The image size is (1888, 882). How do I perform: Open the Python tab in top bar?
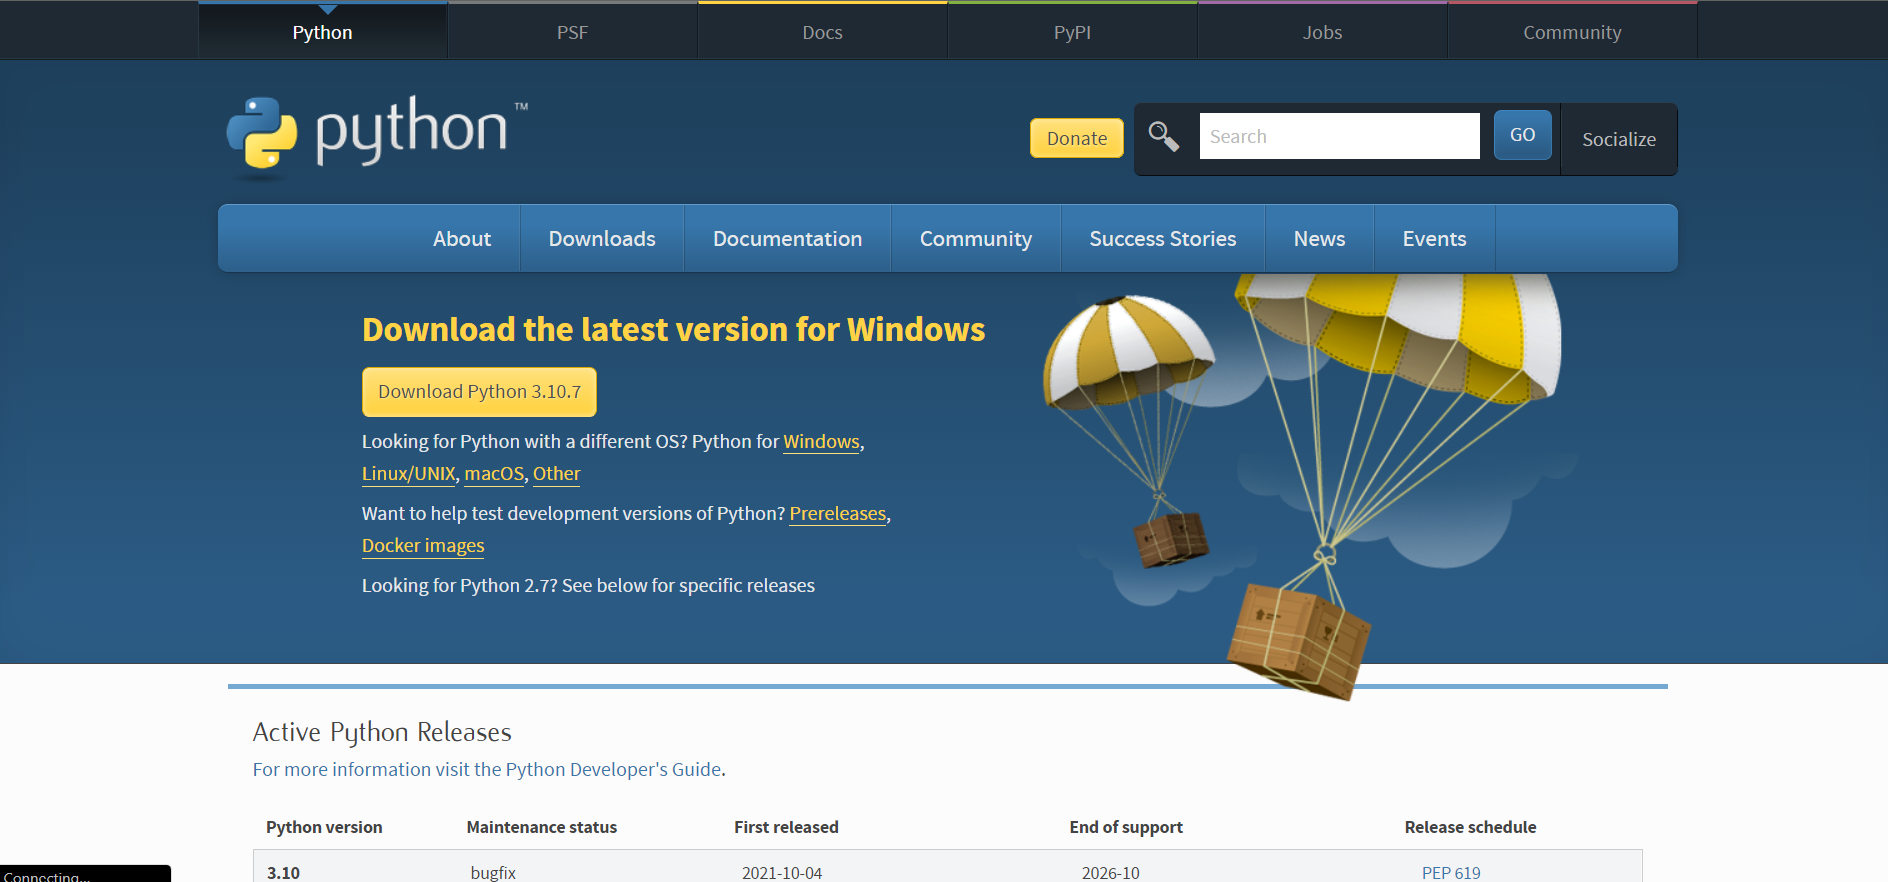[322, 32]
